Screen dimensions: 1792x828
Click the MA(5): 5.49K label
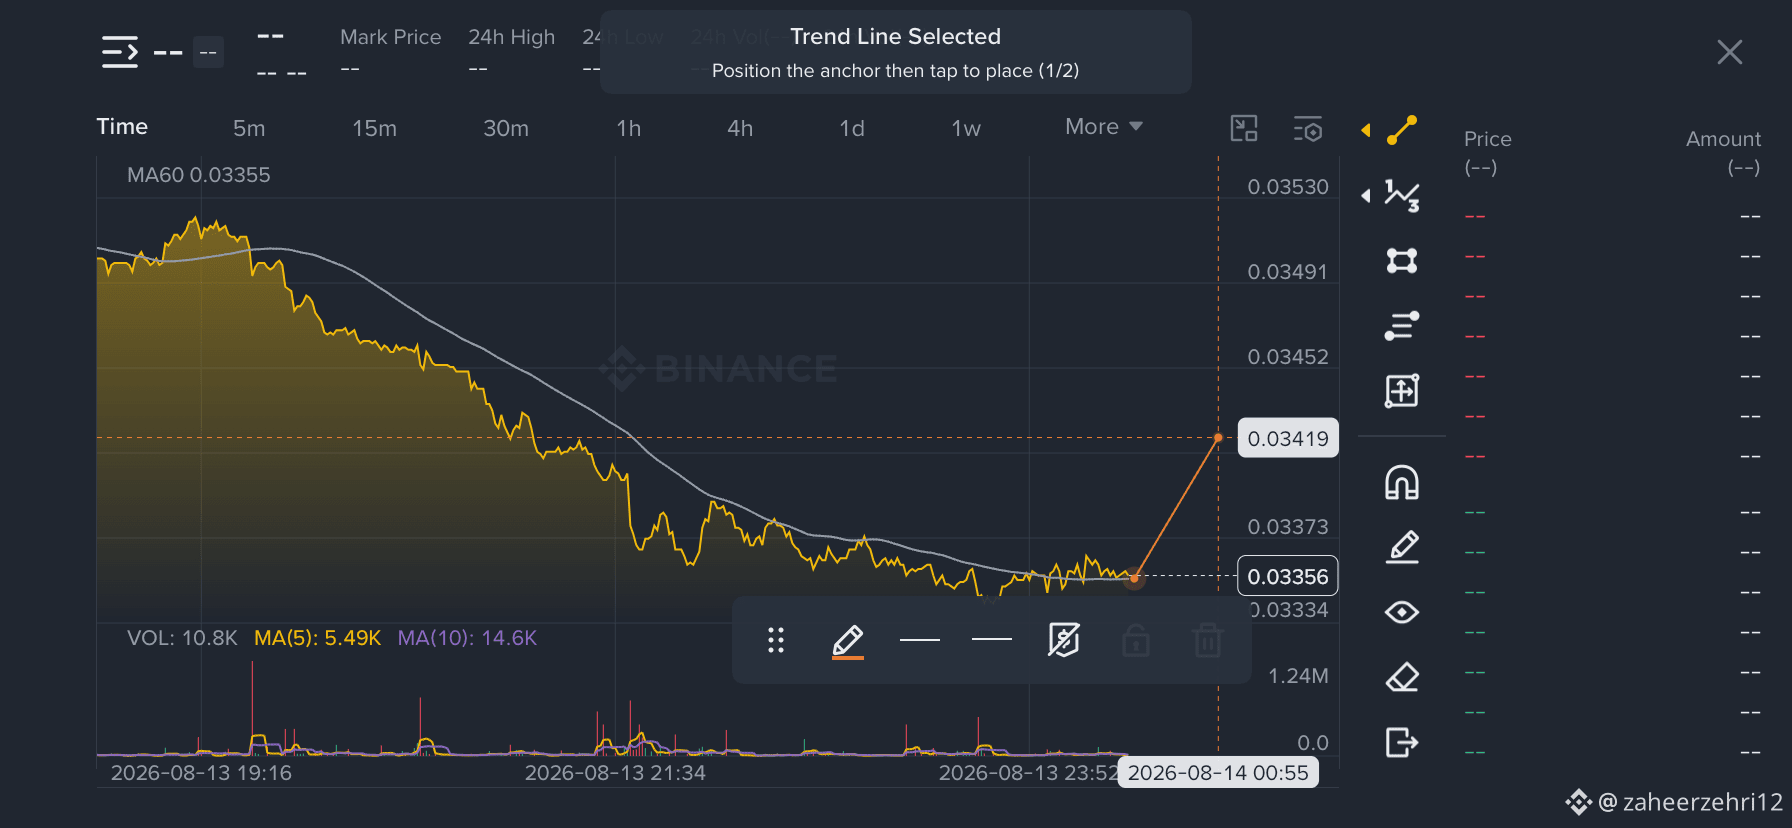click(x=317, y=638)
